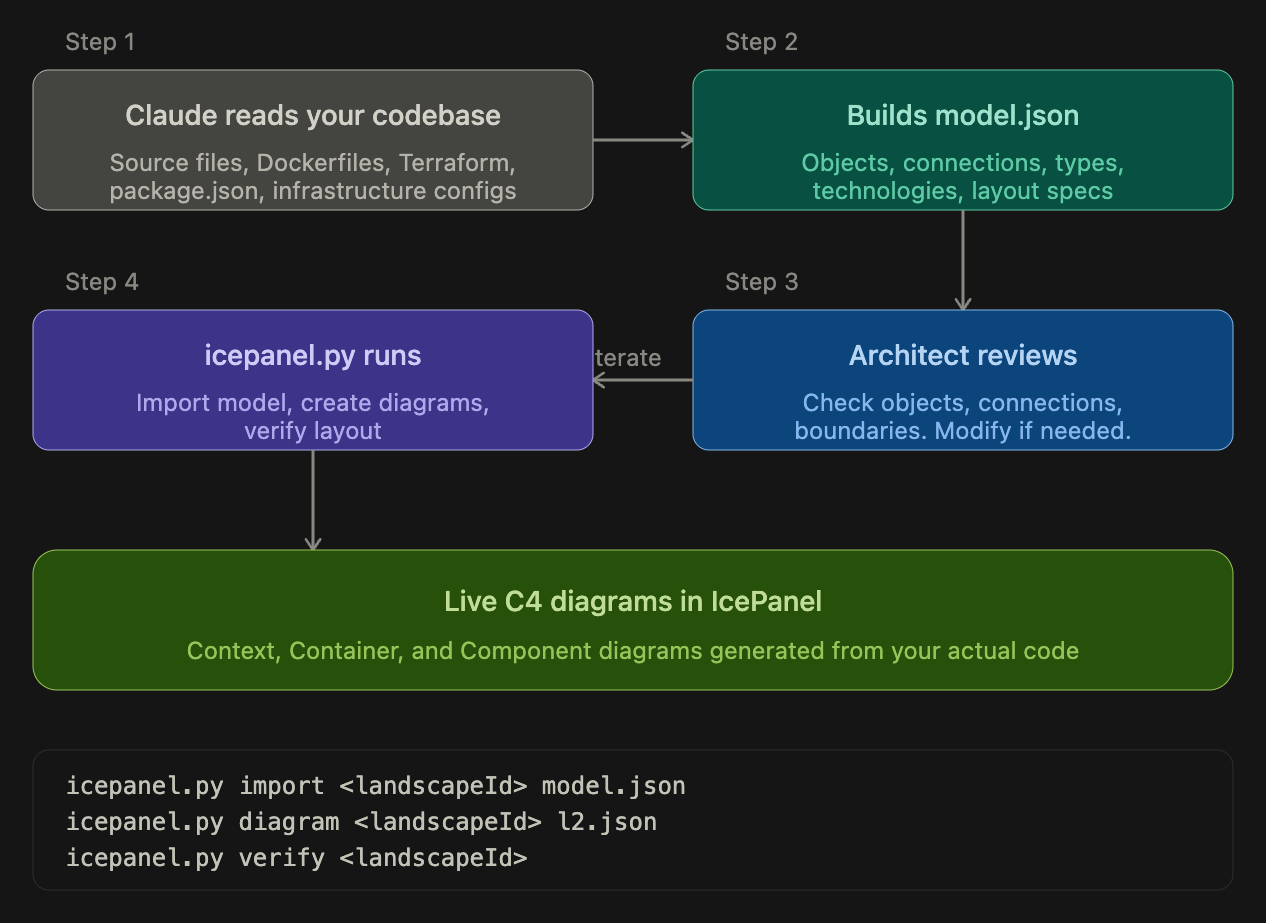Click the 'Step 4' label
Viewport: 1266px width, 923px height.
102,282
